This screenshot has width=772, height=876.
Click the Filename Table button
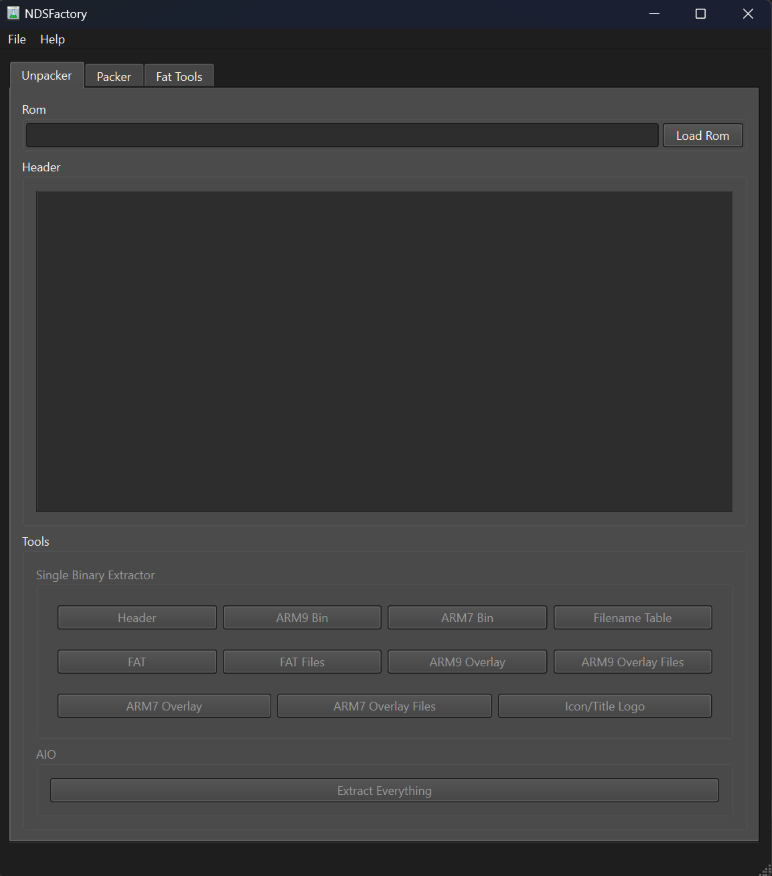coord(632,618)
